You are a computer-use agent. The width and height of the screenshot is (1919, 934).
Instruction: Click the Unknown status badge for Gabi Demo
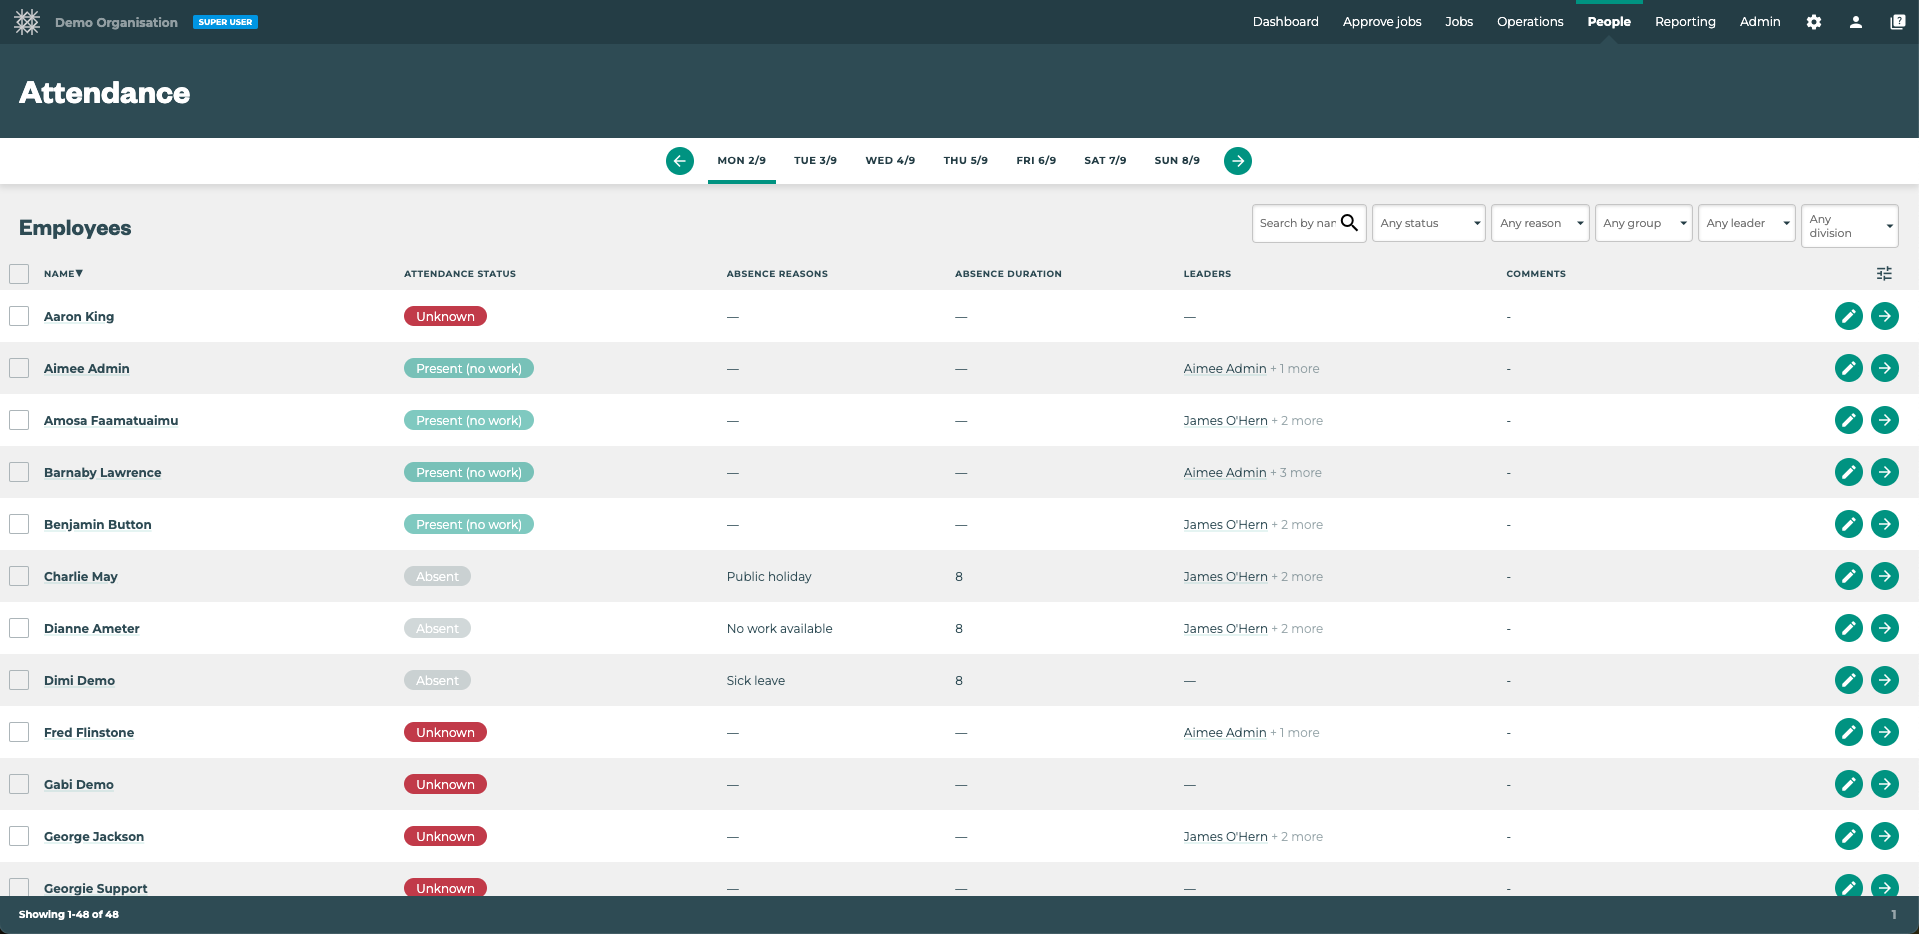[x=445, y=784]
